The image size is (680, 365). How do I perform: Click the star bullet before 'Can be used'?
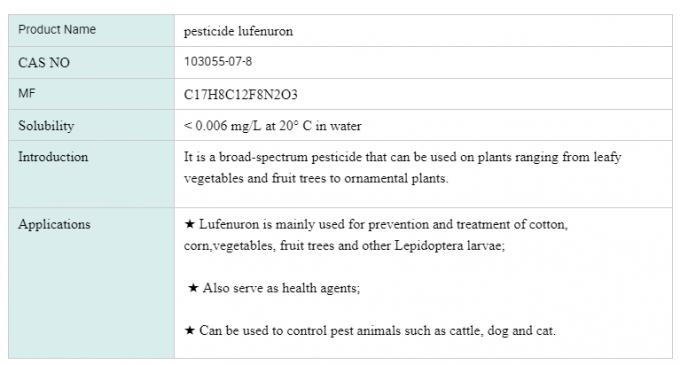pos(190,330)
